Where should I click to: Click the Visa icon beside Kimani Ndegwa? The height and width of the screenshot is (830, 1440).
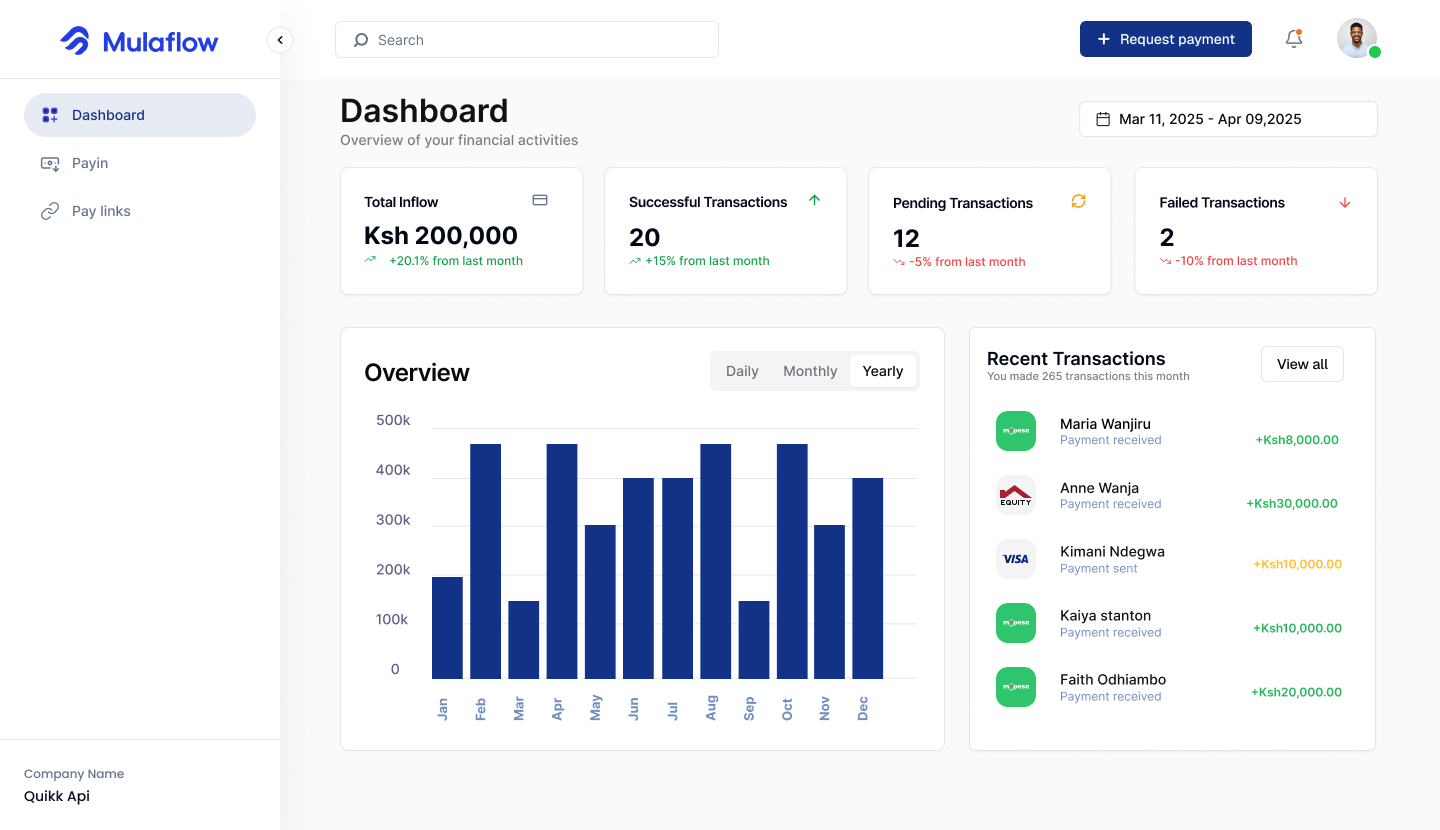(1016, 559)
